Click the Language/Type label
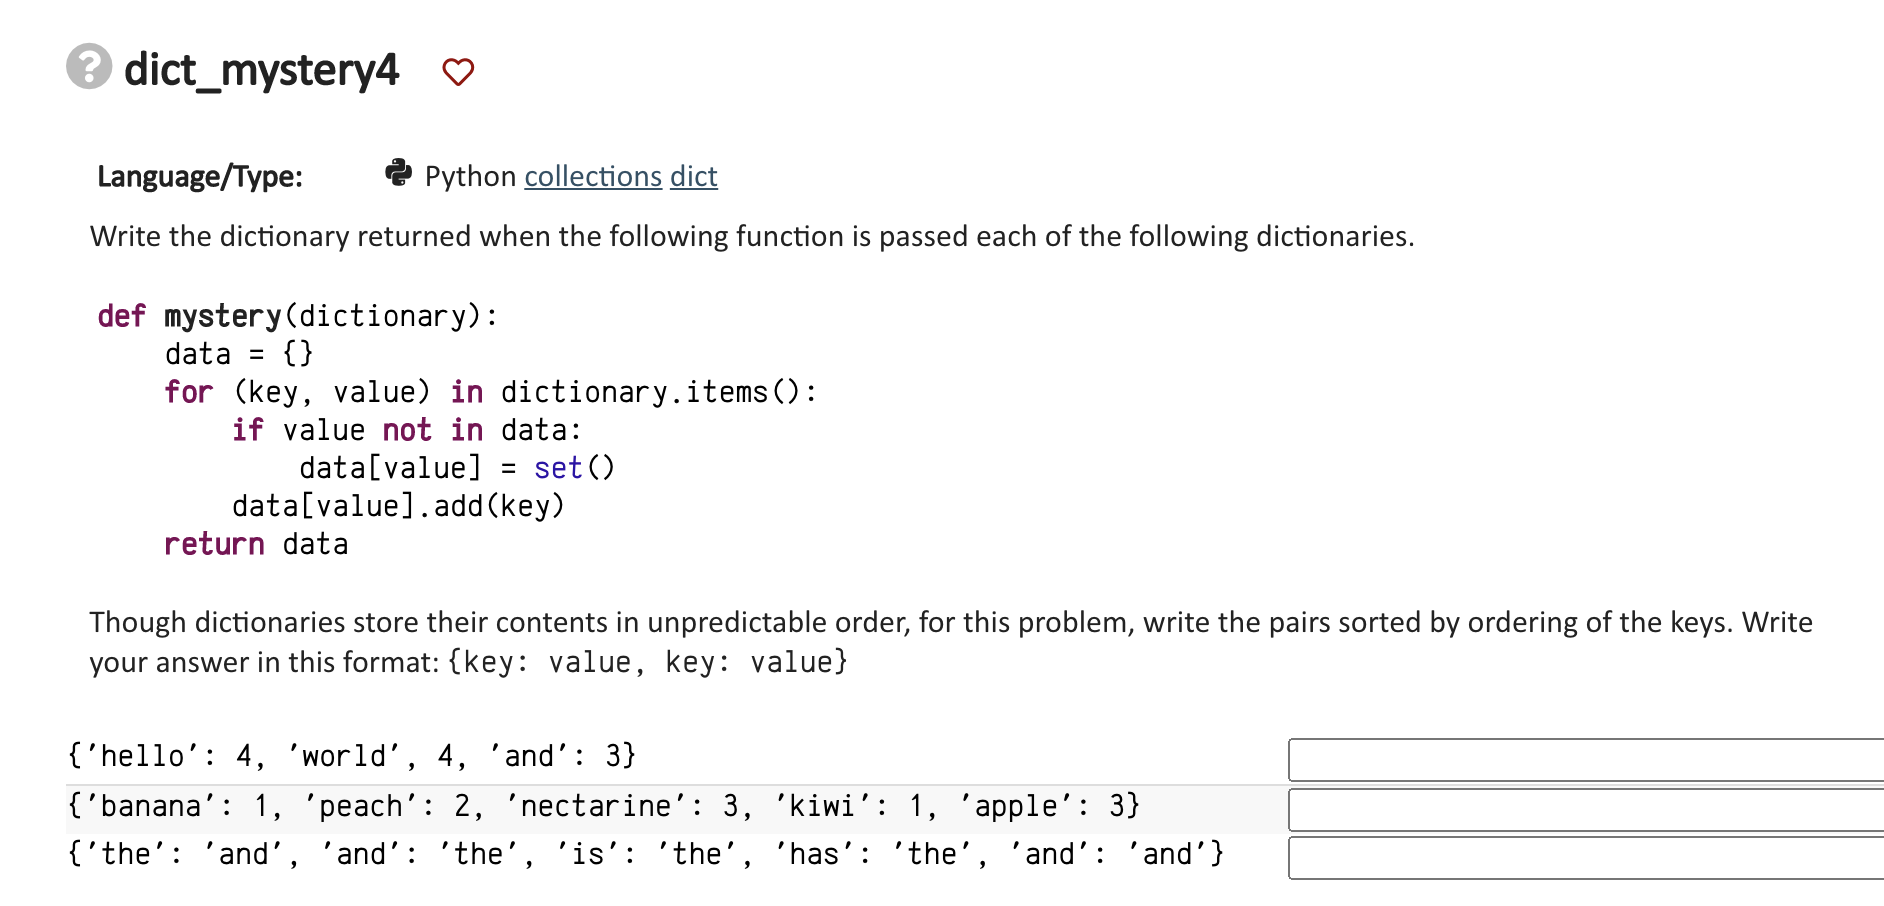Image resolution: width=1884 pixels, height=906 pixels. (200, 177)
